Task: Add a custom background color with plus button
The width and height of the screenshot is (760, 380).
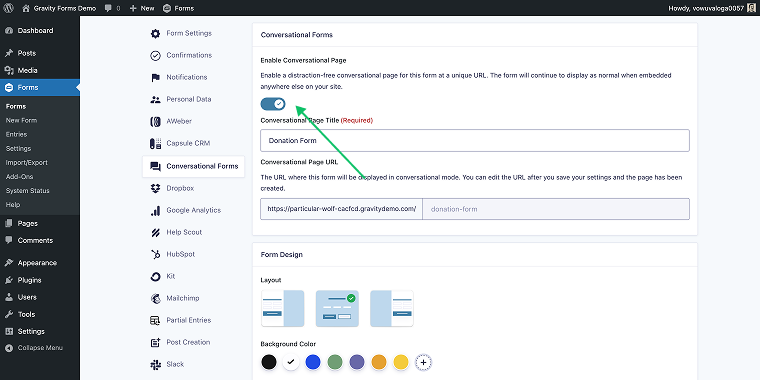Action: (423, 362)
